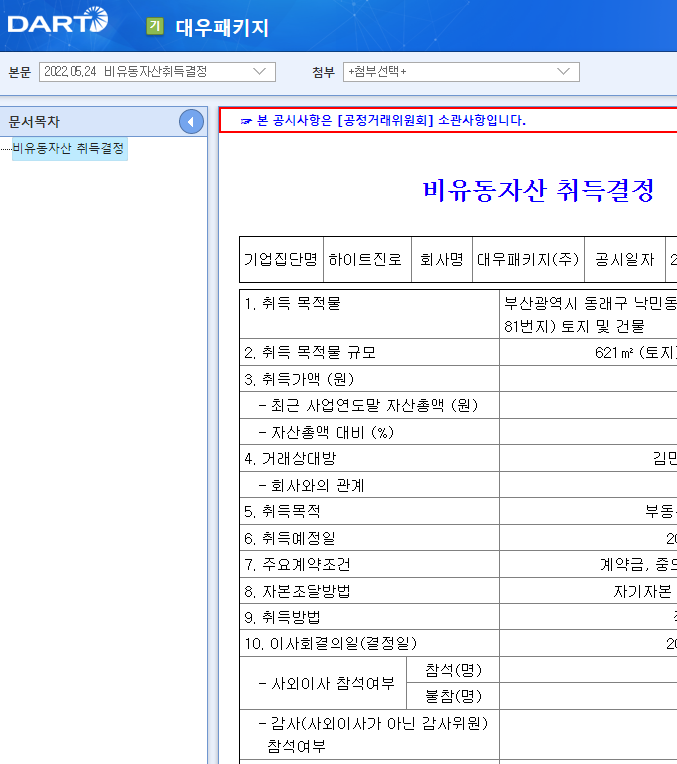Viewport: 677px width, 764px height.
Task: Collapse the 문서목차 panel arrow button
Action: click(x=191, y=121)
